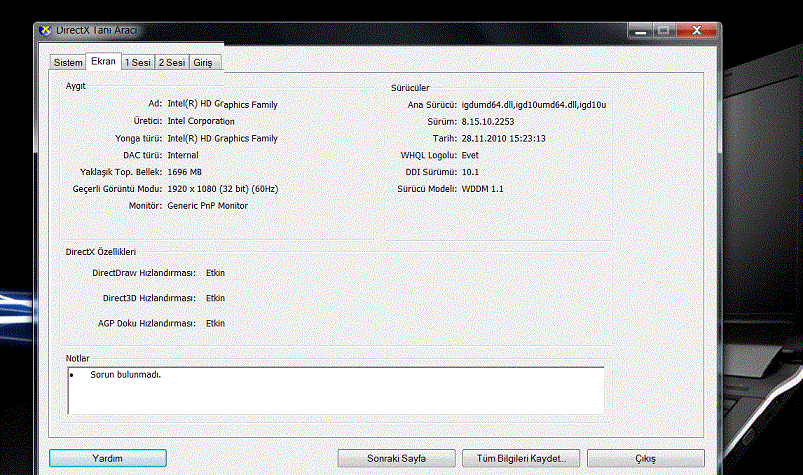
Task: Click the Çıkış button
Action: click(646, 459)
